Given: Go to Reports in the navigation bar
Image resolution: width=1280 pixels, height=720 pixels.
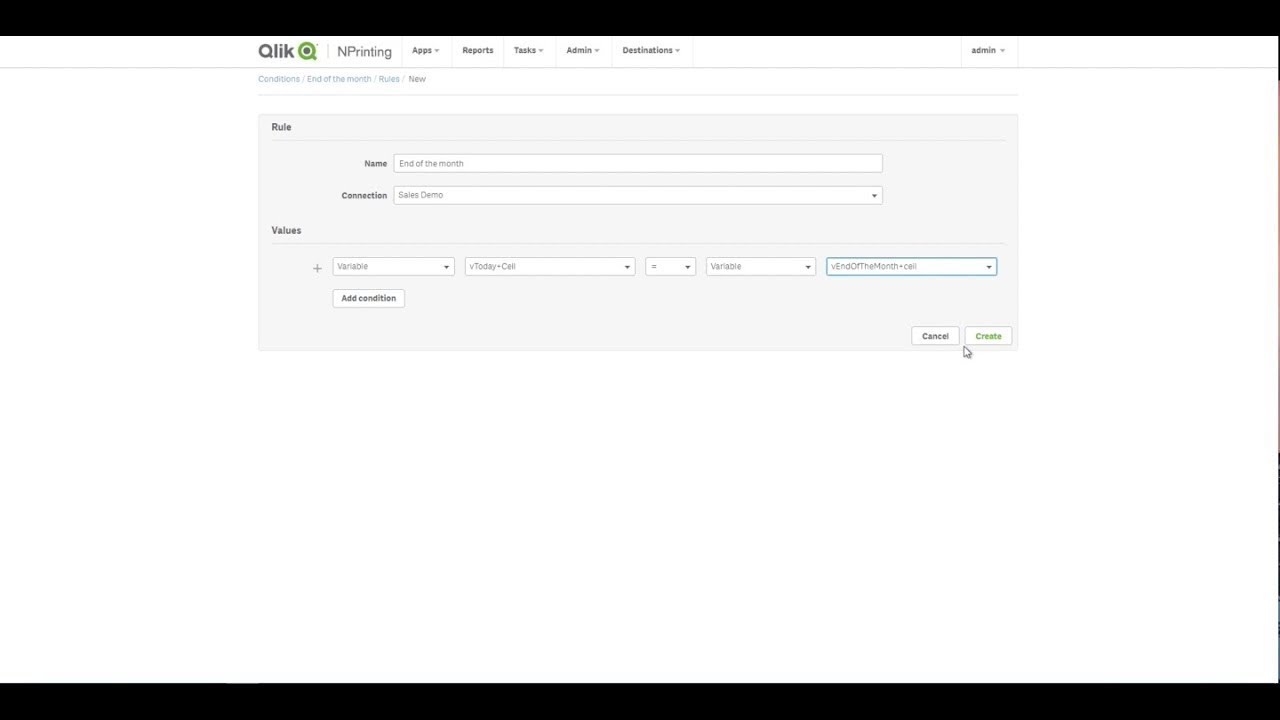Looking at the screenshot, I should pyautogui.click(x=477, y=51).
